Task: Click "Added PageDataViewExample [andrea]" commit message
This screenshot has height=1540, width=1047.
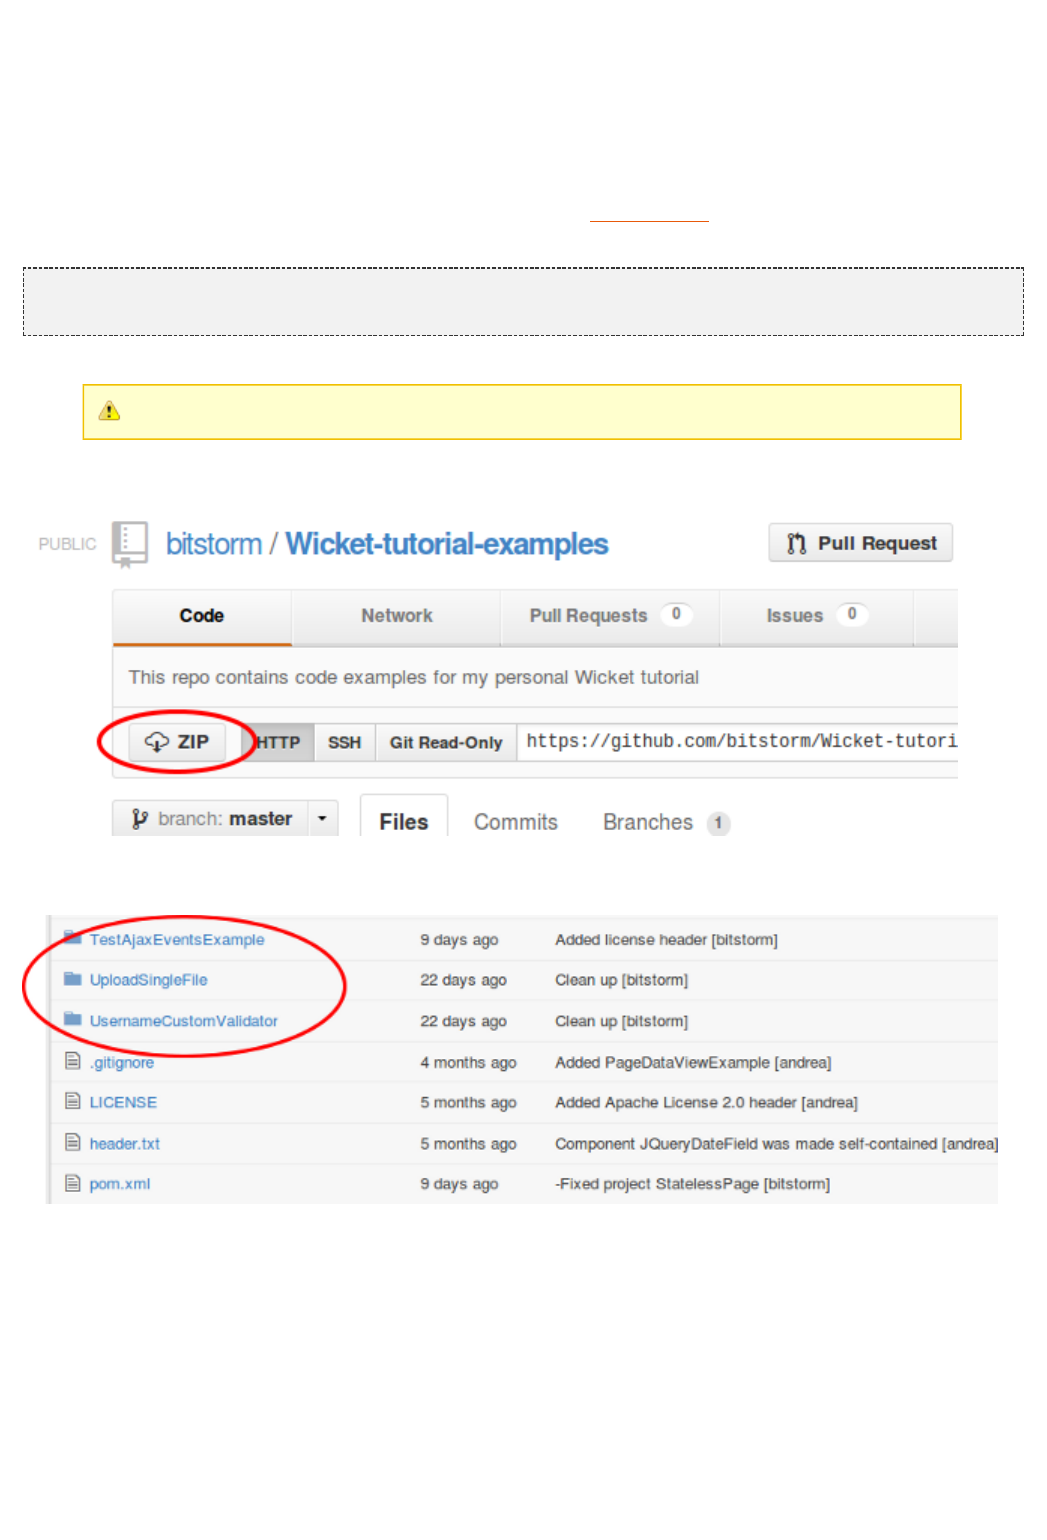Action: click(693, 1063)
